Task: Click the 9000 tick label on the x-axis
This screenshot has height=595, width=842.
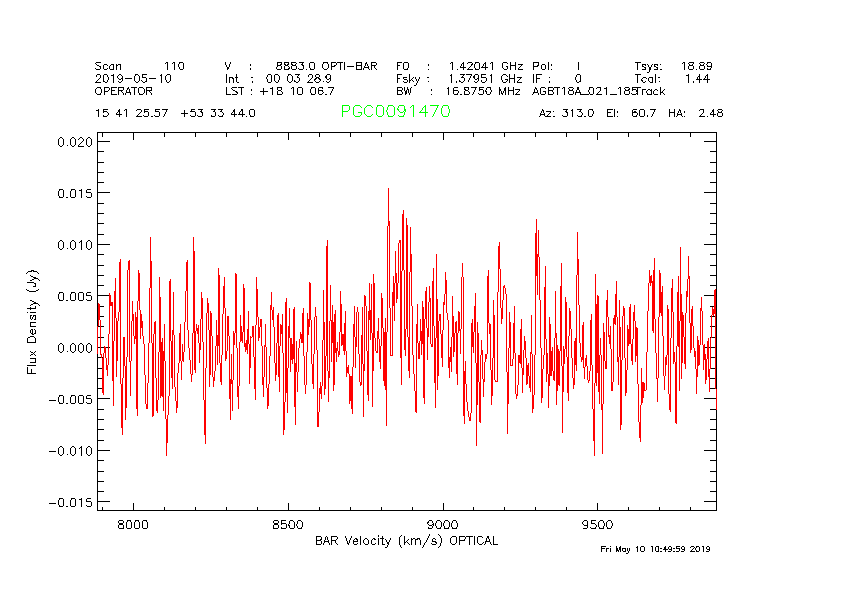Action: tap(442, 524)
